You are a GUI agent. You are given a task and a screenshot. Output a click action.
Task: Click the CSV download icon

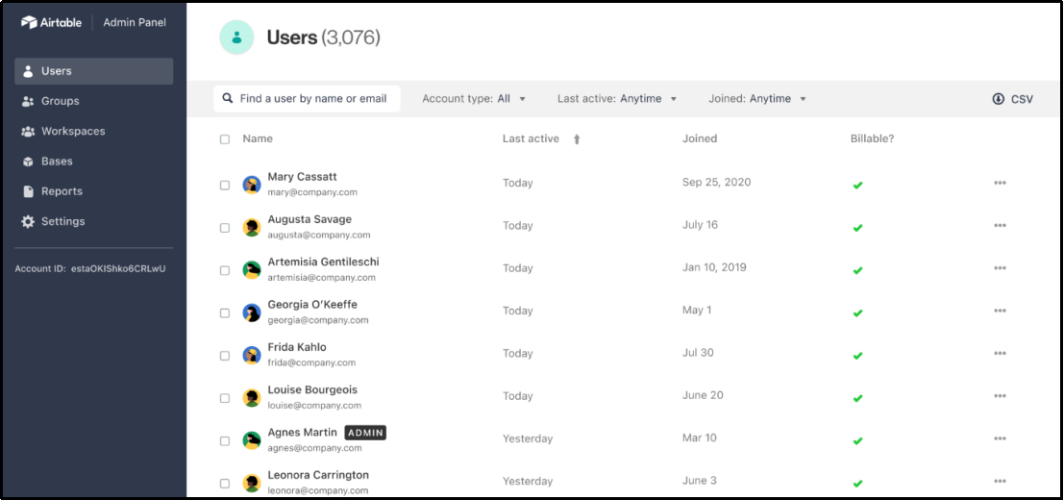tap(998, 99)
